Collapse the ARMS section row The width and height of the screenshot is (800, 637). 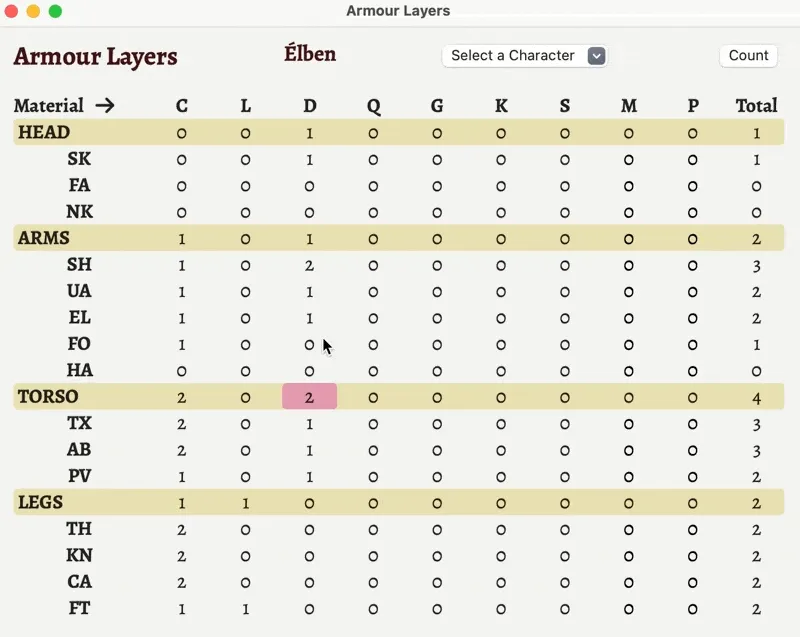tap(40, 238)
